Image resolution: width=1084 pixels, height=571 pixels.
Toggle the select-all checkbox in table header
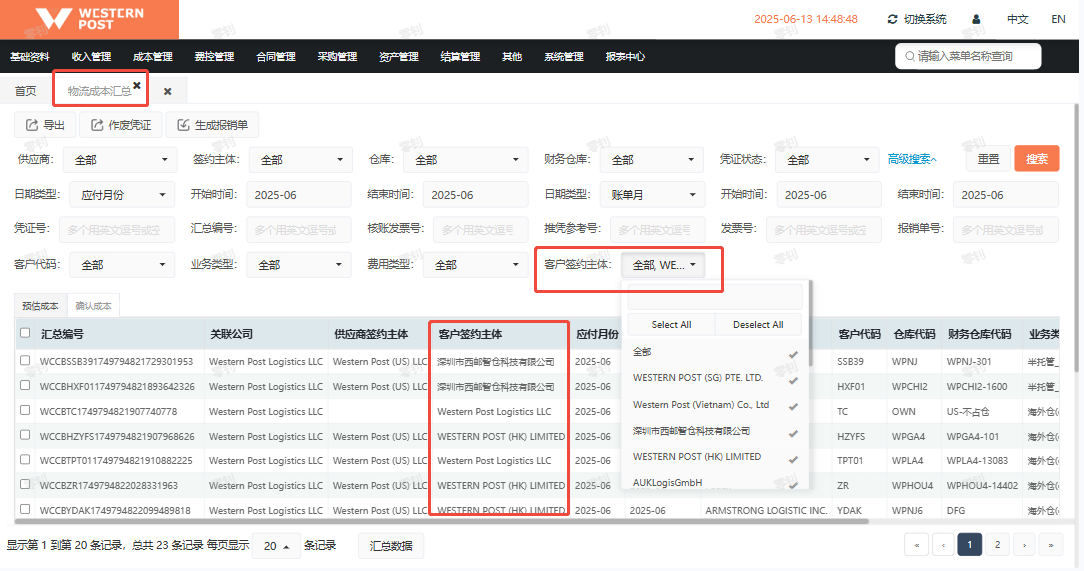coord(26,333)
